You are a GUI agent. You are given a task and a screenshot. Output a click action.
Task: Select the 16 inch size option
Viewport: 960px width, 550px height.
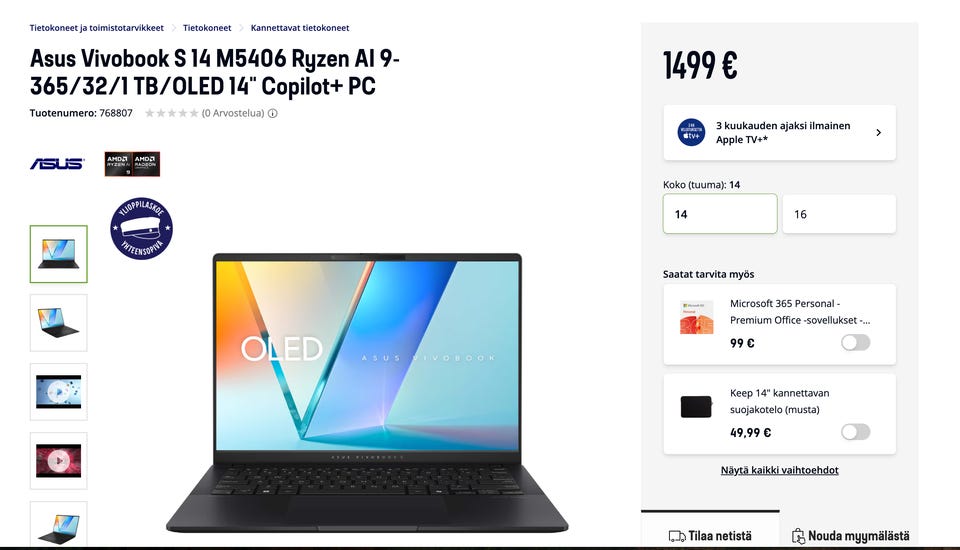point(839,214)
